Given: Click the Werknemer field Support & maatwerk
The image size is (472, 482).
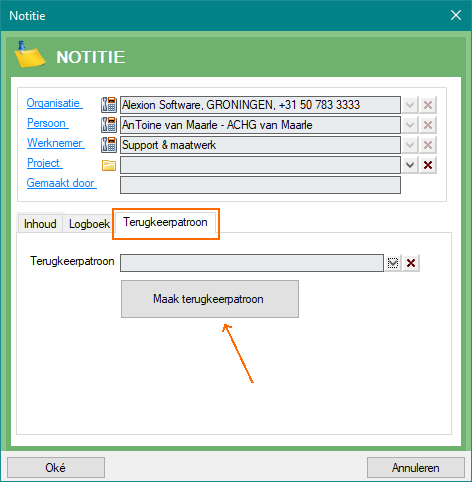Looking at the screenshot, I should point(260,145).
